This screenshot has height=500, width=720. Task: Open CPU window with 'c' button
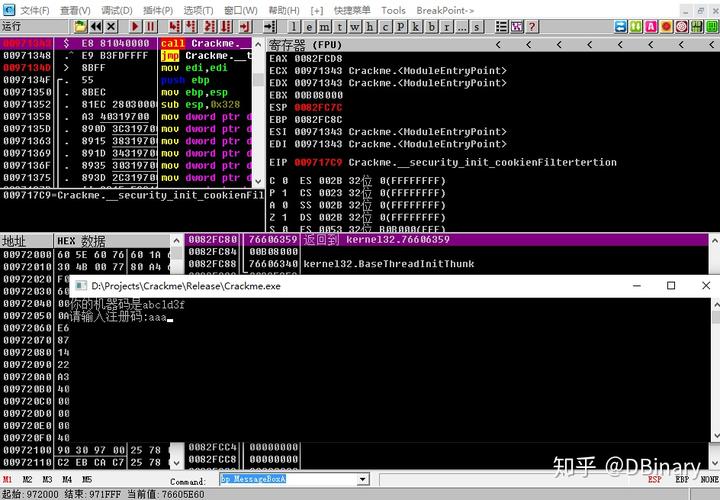pyautogui.click(x=385, y=27)
